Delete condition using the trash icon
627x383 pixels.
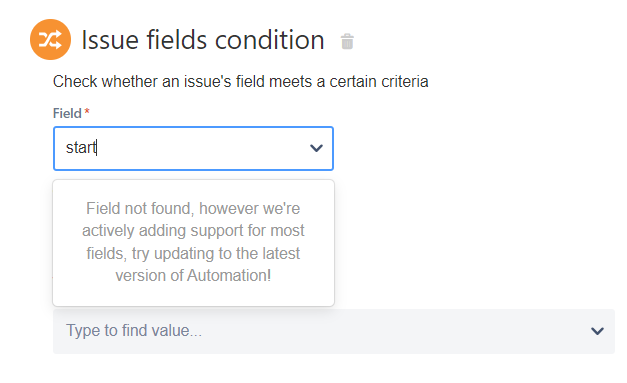[347, 41]
